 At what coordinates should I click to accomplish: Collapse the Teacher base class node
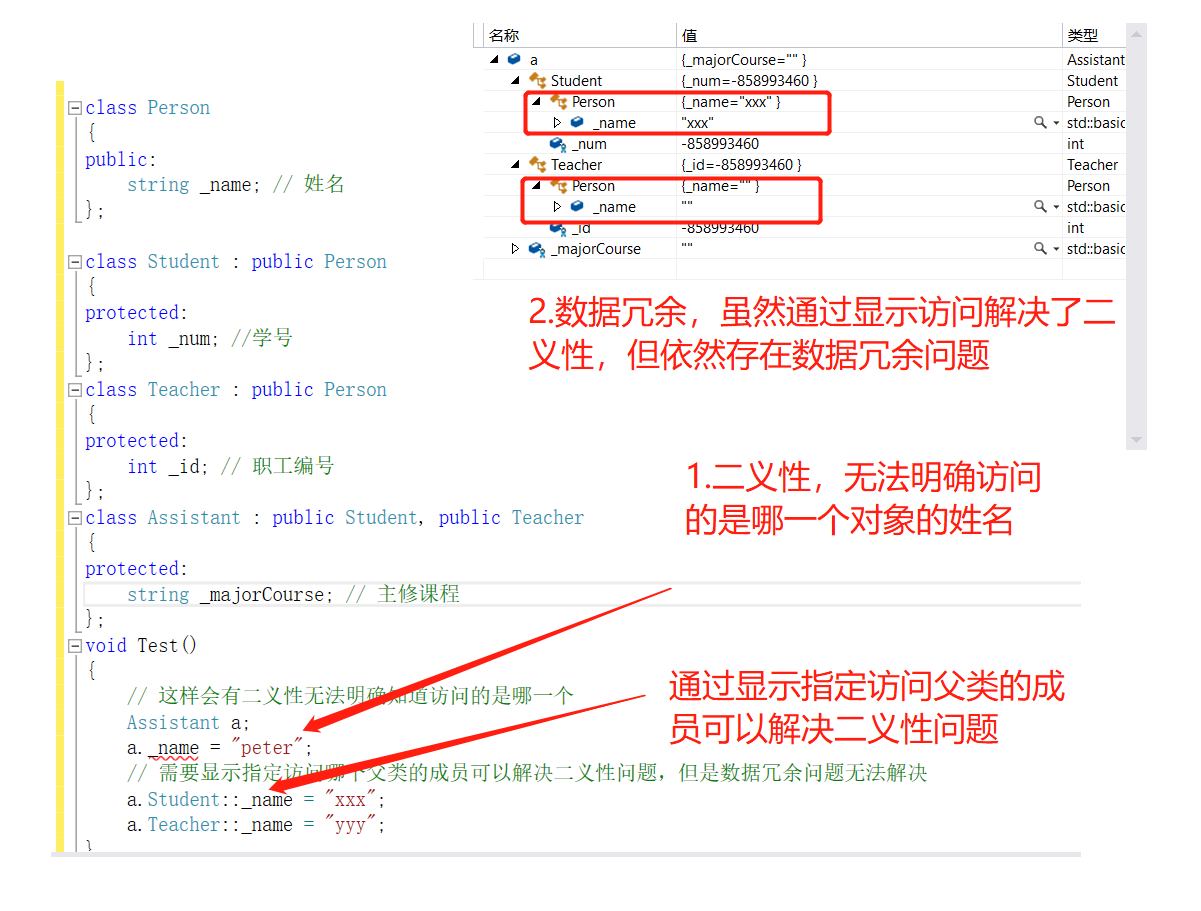[516, 165]
